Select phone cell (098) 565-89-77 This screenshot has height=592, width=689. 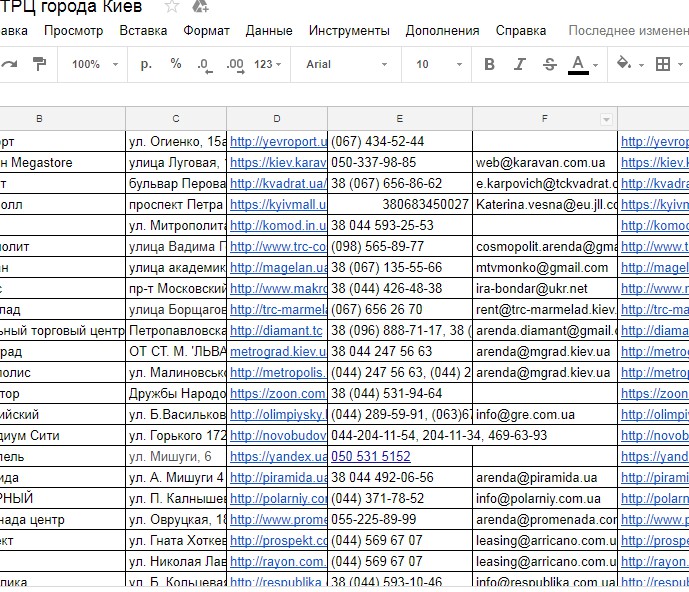(x=400, y=247)
